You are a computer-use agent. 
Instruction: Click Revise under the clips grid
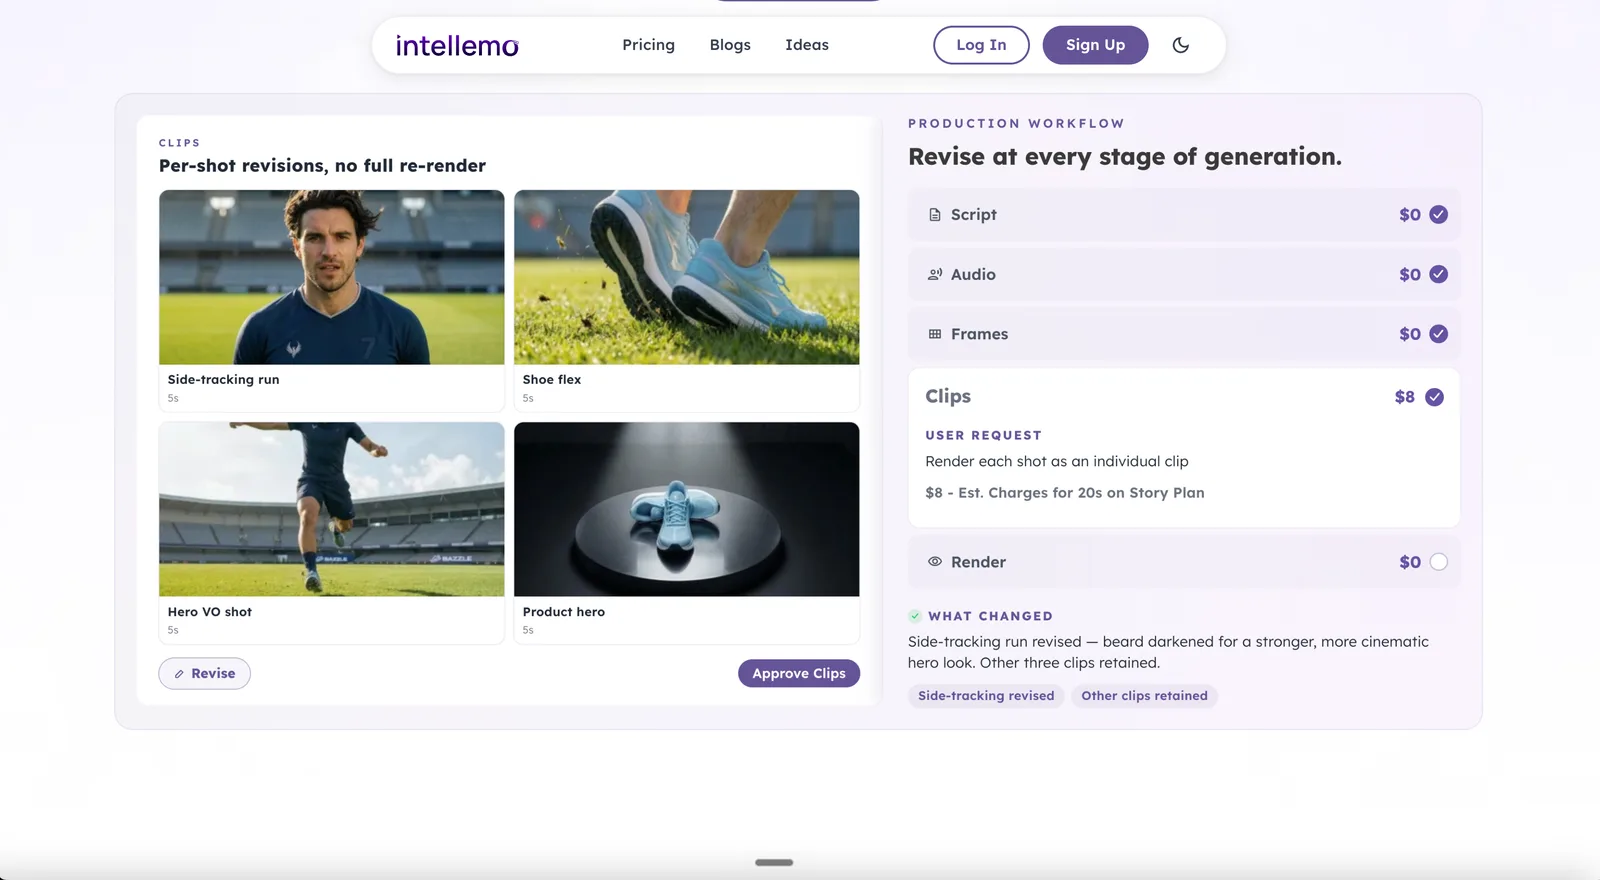pyautogui.click(x=205, y=674)
